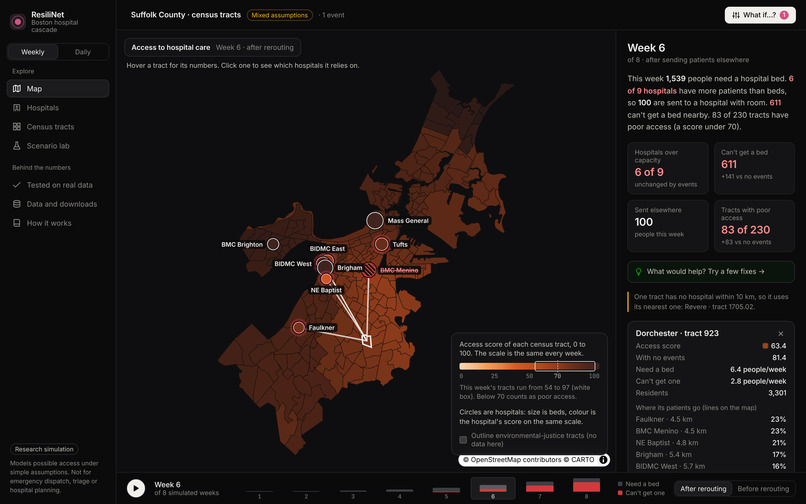806x504 pixels.
Task: Click the BMC Menino 4.5 km row
Action: pyautogui.click(x=710, y=431)
